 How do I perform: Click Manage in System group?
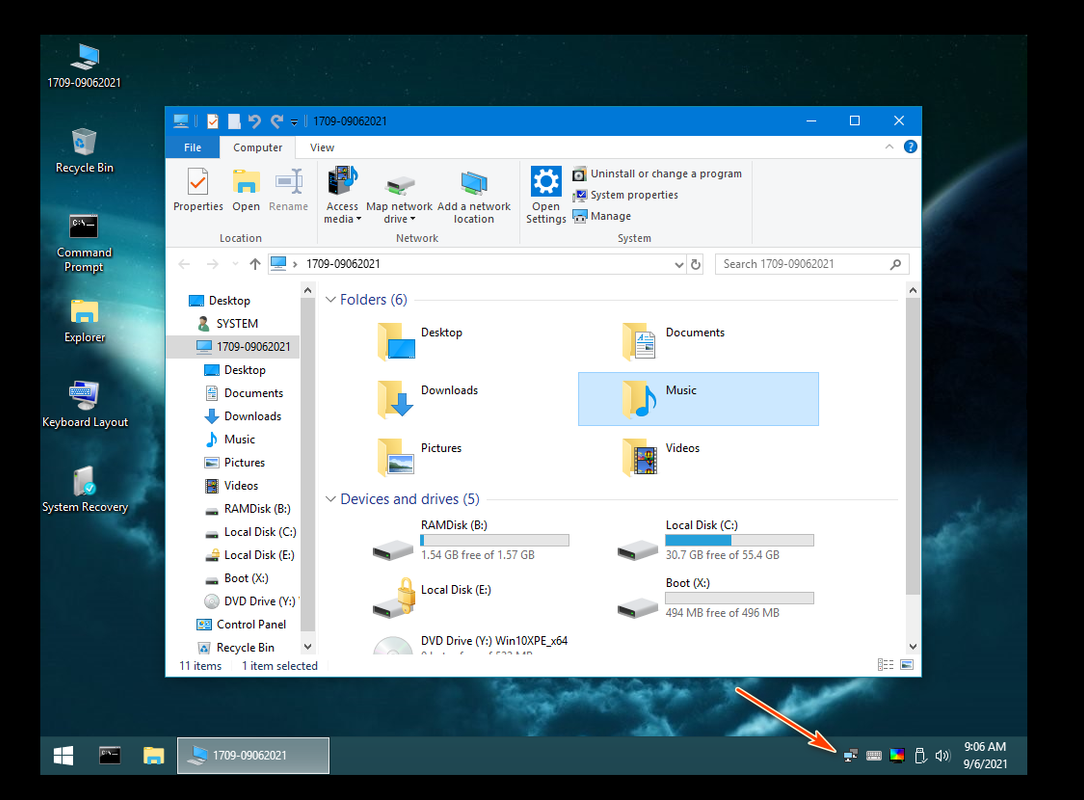601,216
